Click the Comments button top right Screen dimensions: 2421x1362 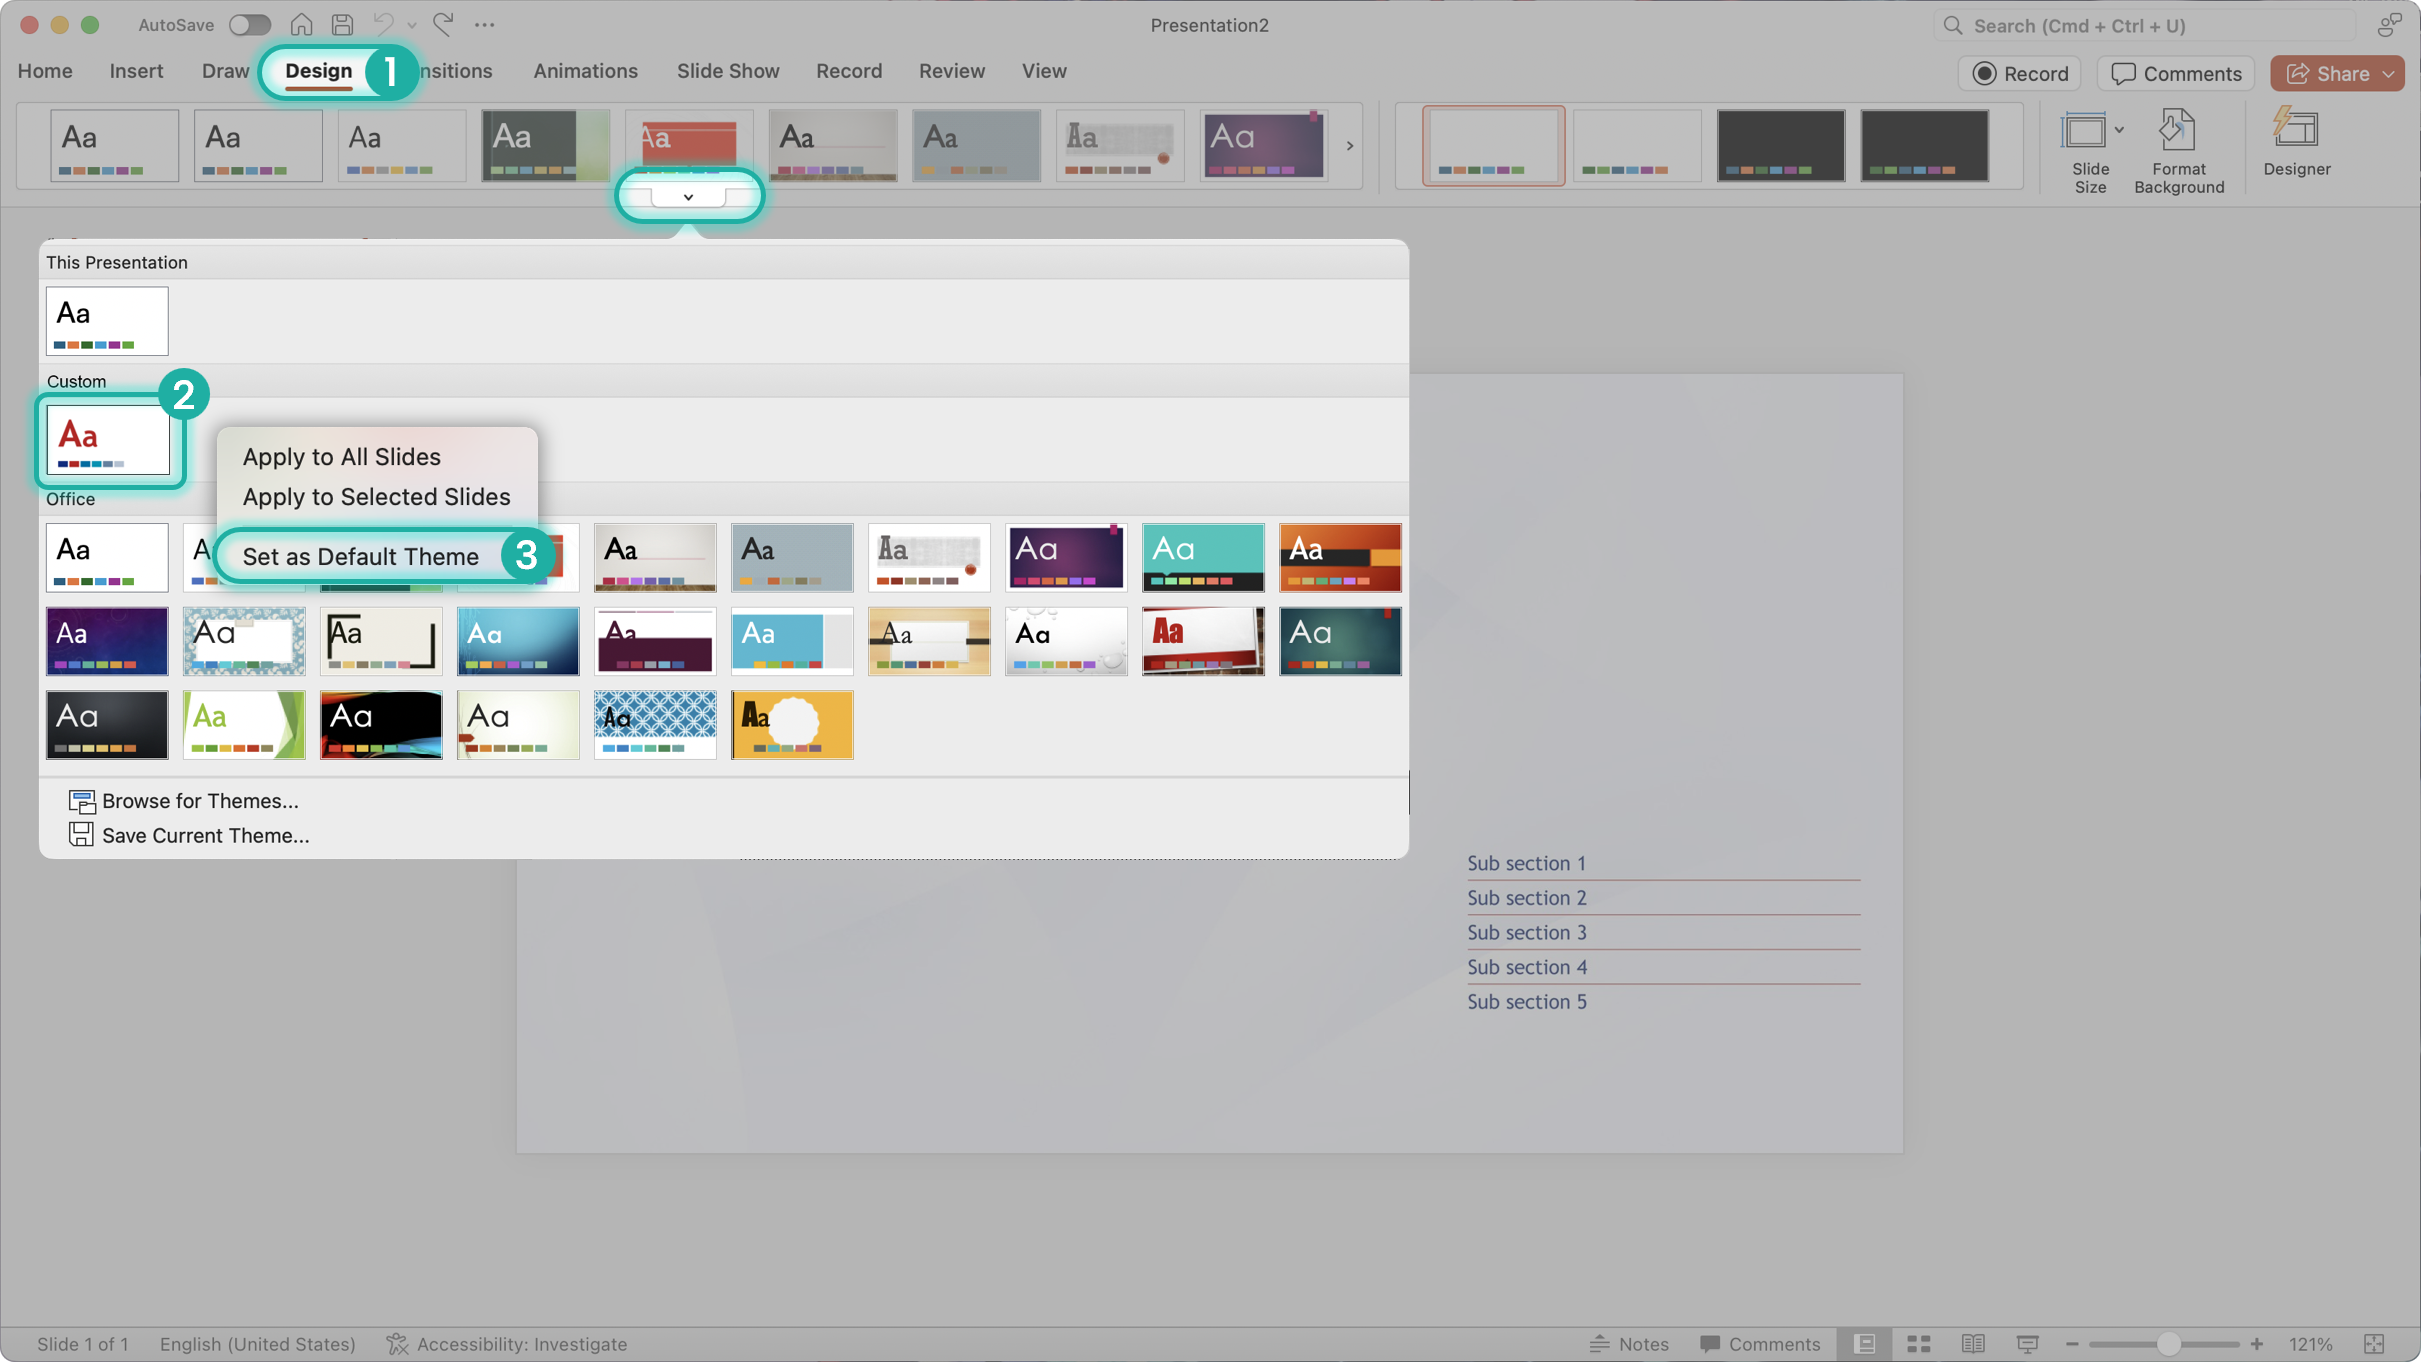pos(2175,74)
